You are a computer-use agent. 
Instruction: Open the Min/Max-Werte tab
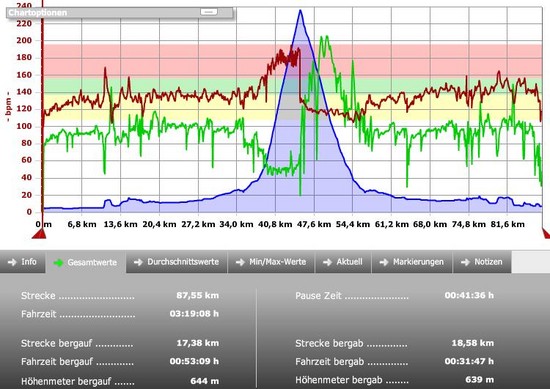[271, 262]
